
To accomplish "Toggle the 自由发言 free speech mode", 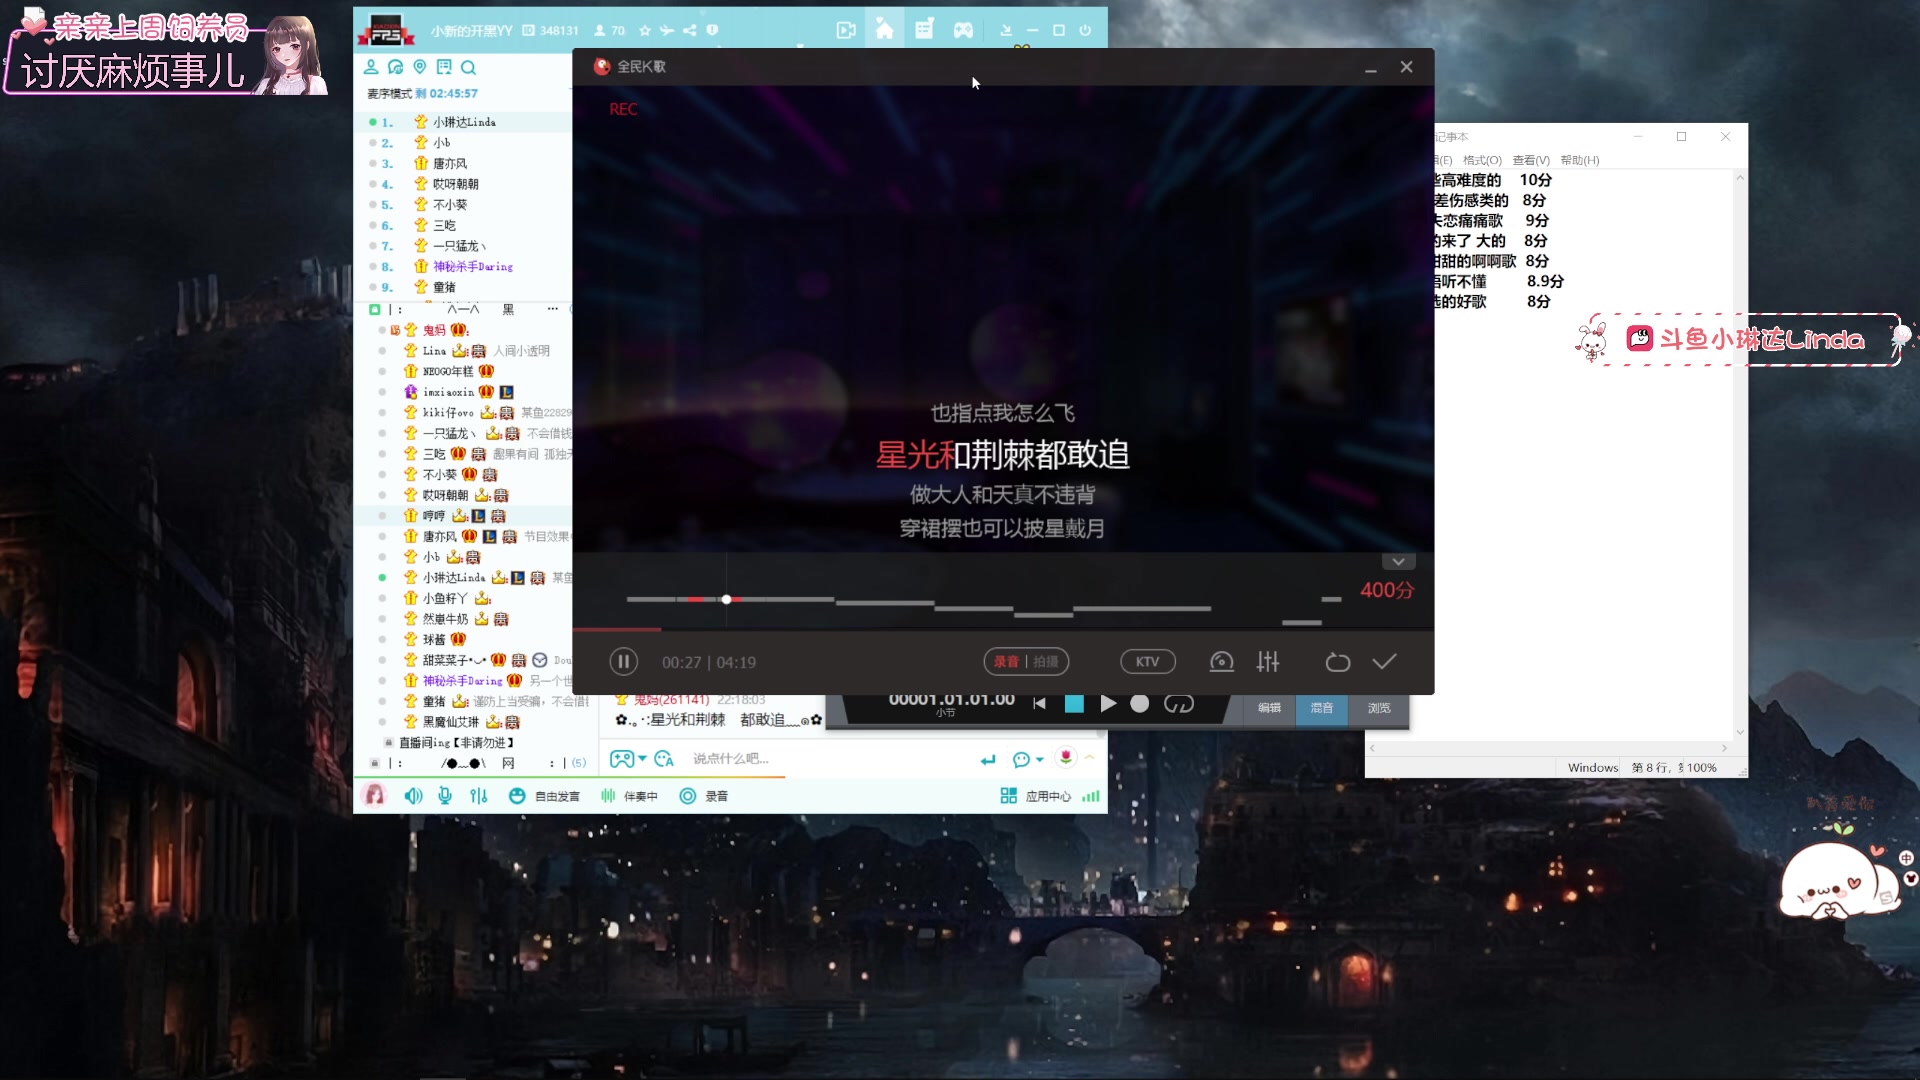I will pyautogui.click(x=544, y=796).
